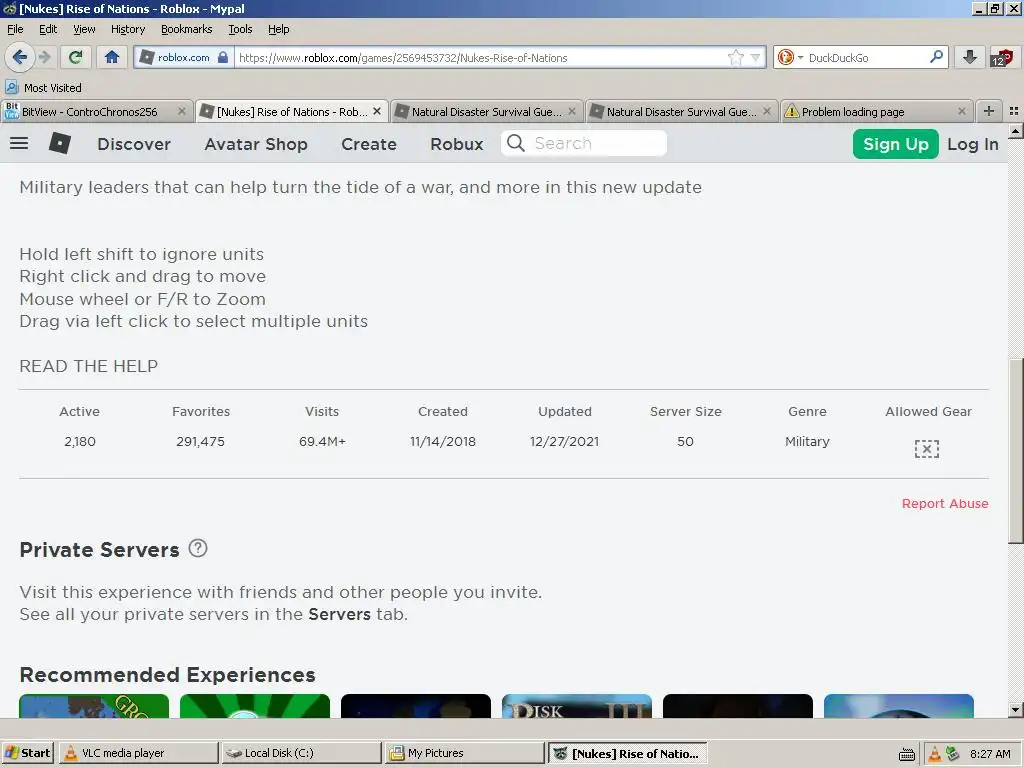This screenshot has width=1024, height=768.
Task: Open the first recommended experience with green thumbnail
Action: pos(94,706)
